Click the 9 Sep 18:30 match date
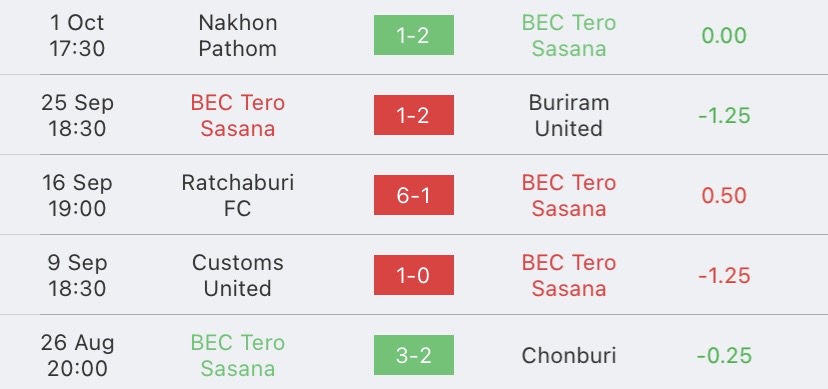The width and height of the screenshot is (828, 389). coord(77,276)
